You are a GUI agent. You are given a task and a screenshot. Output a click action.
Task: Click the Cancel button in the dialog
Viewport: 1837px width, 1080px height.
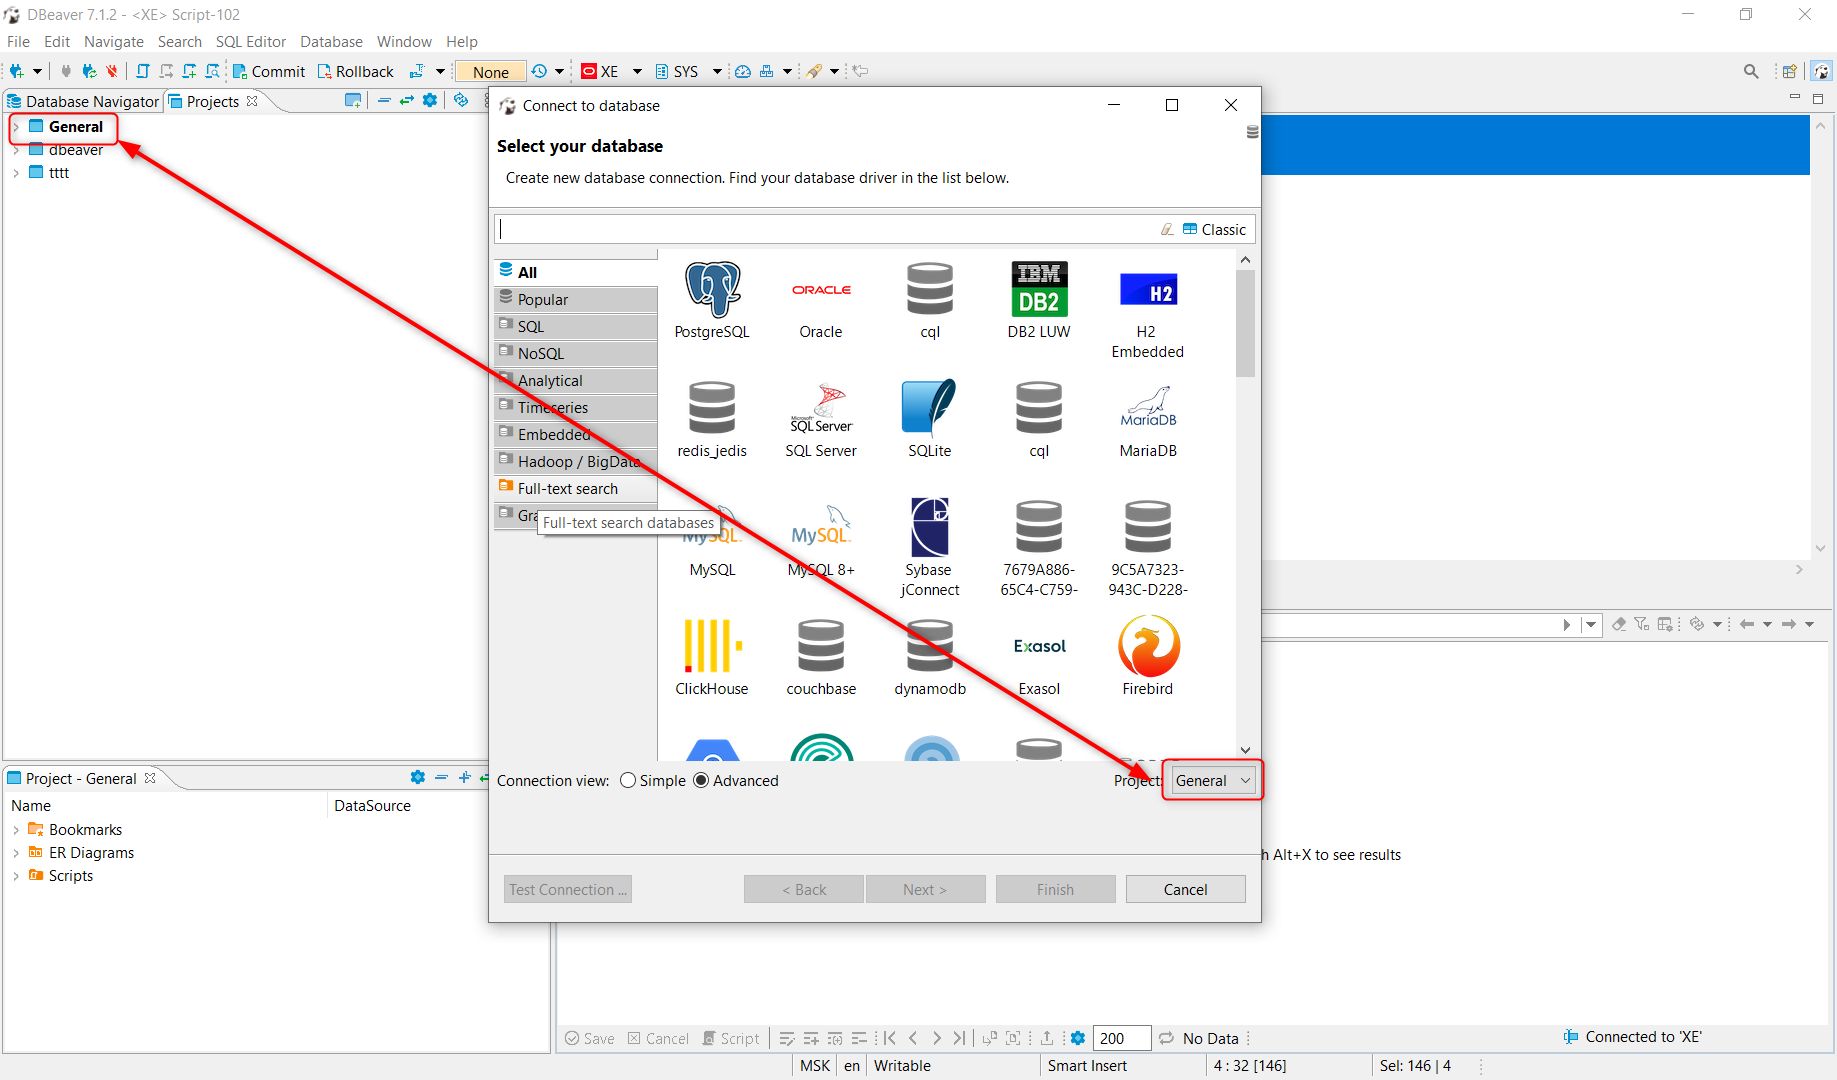point(1185,889)
